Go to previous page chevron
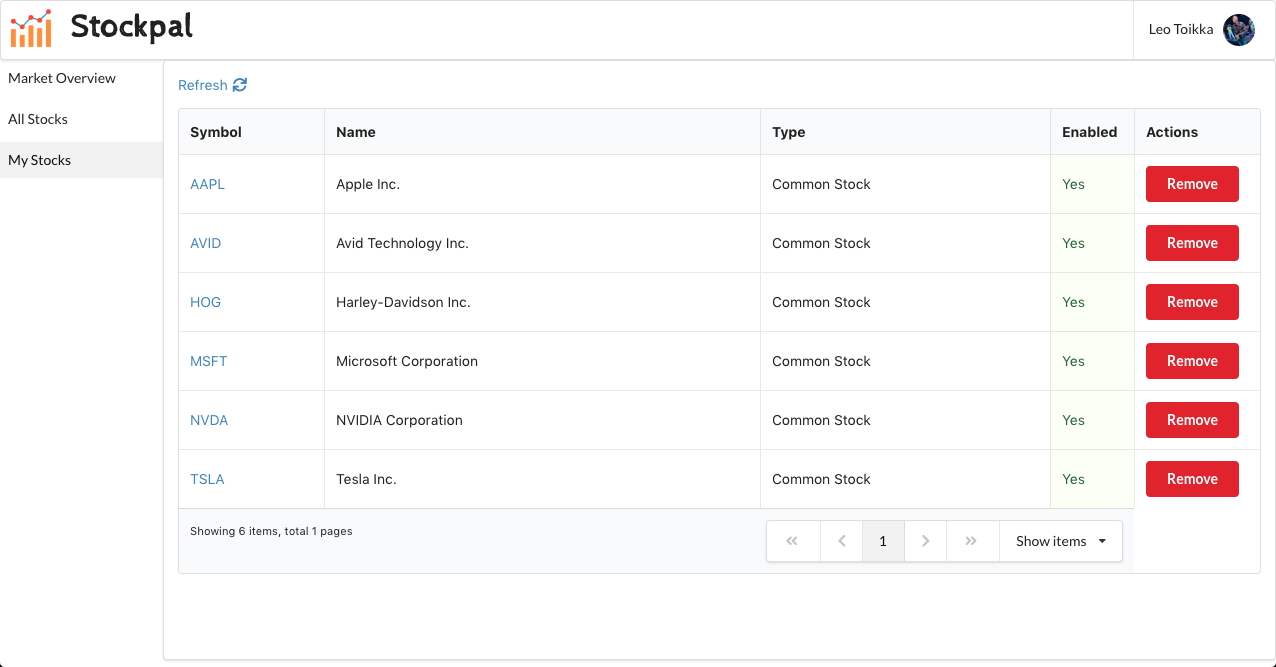The width and height of the screenshot is (1276, 667). click(x=842, y=541)
